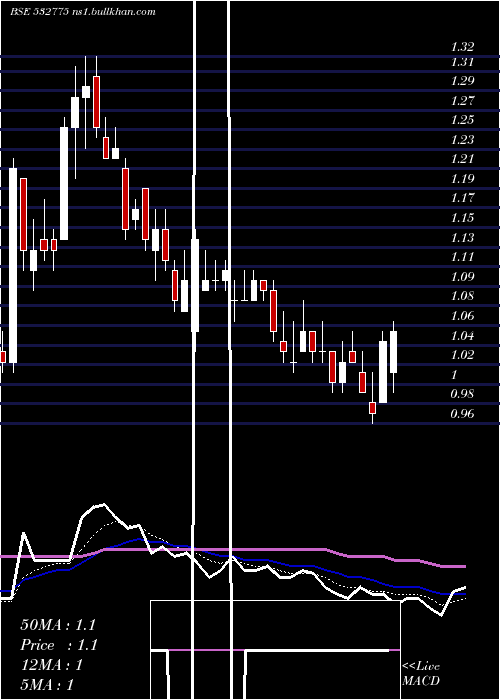The image size is (500, 700).
Task: Click the 1.27 price axis label
Action: click(462, 101)
